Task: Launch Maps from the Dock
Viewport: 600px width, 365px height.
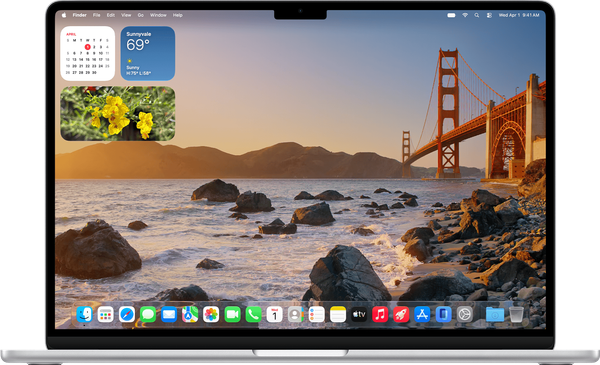Action: [x=190, y=314]
